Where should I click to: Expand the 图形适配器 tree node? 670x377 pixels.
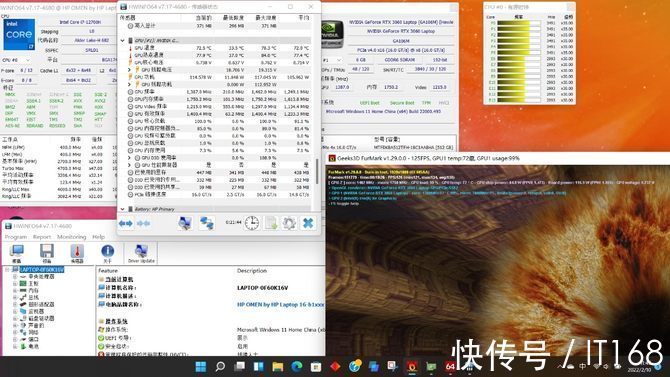(15, 304)
